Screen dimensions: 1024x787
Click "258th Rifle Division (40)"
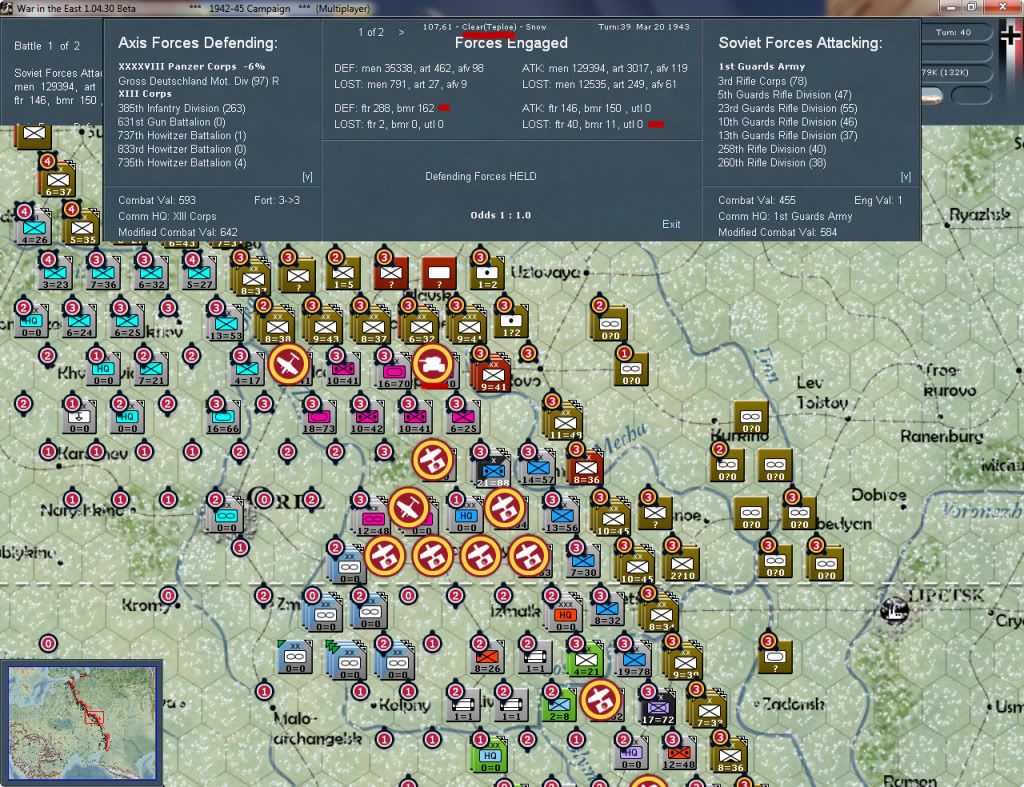772,150
